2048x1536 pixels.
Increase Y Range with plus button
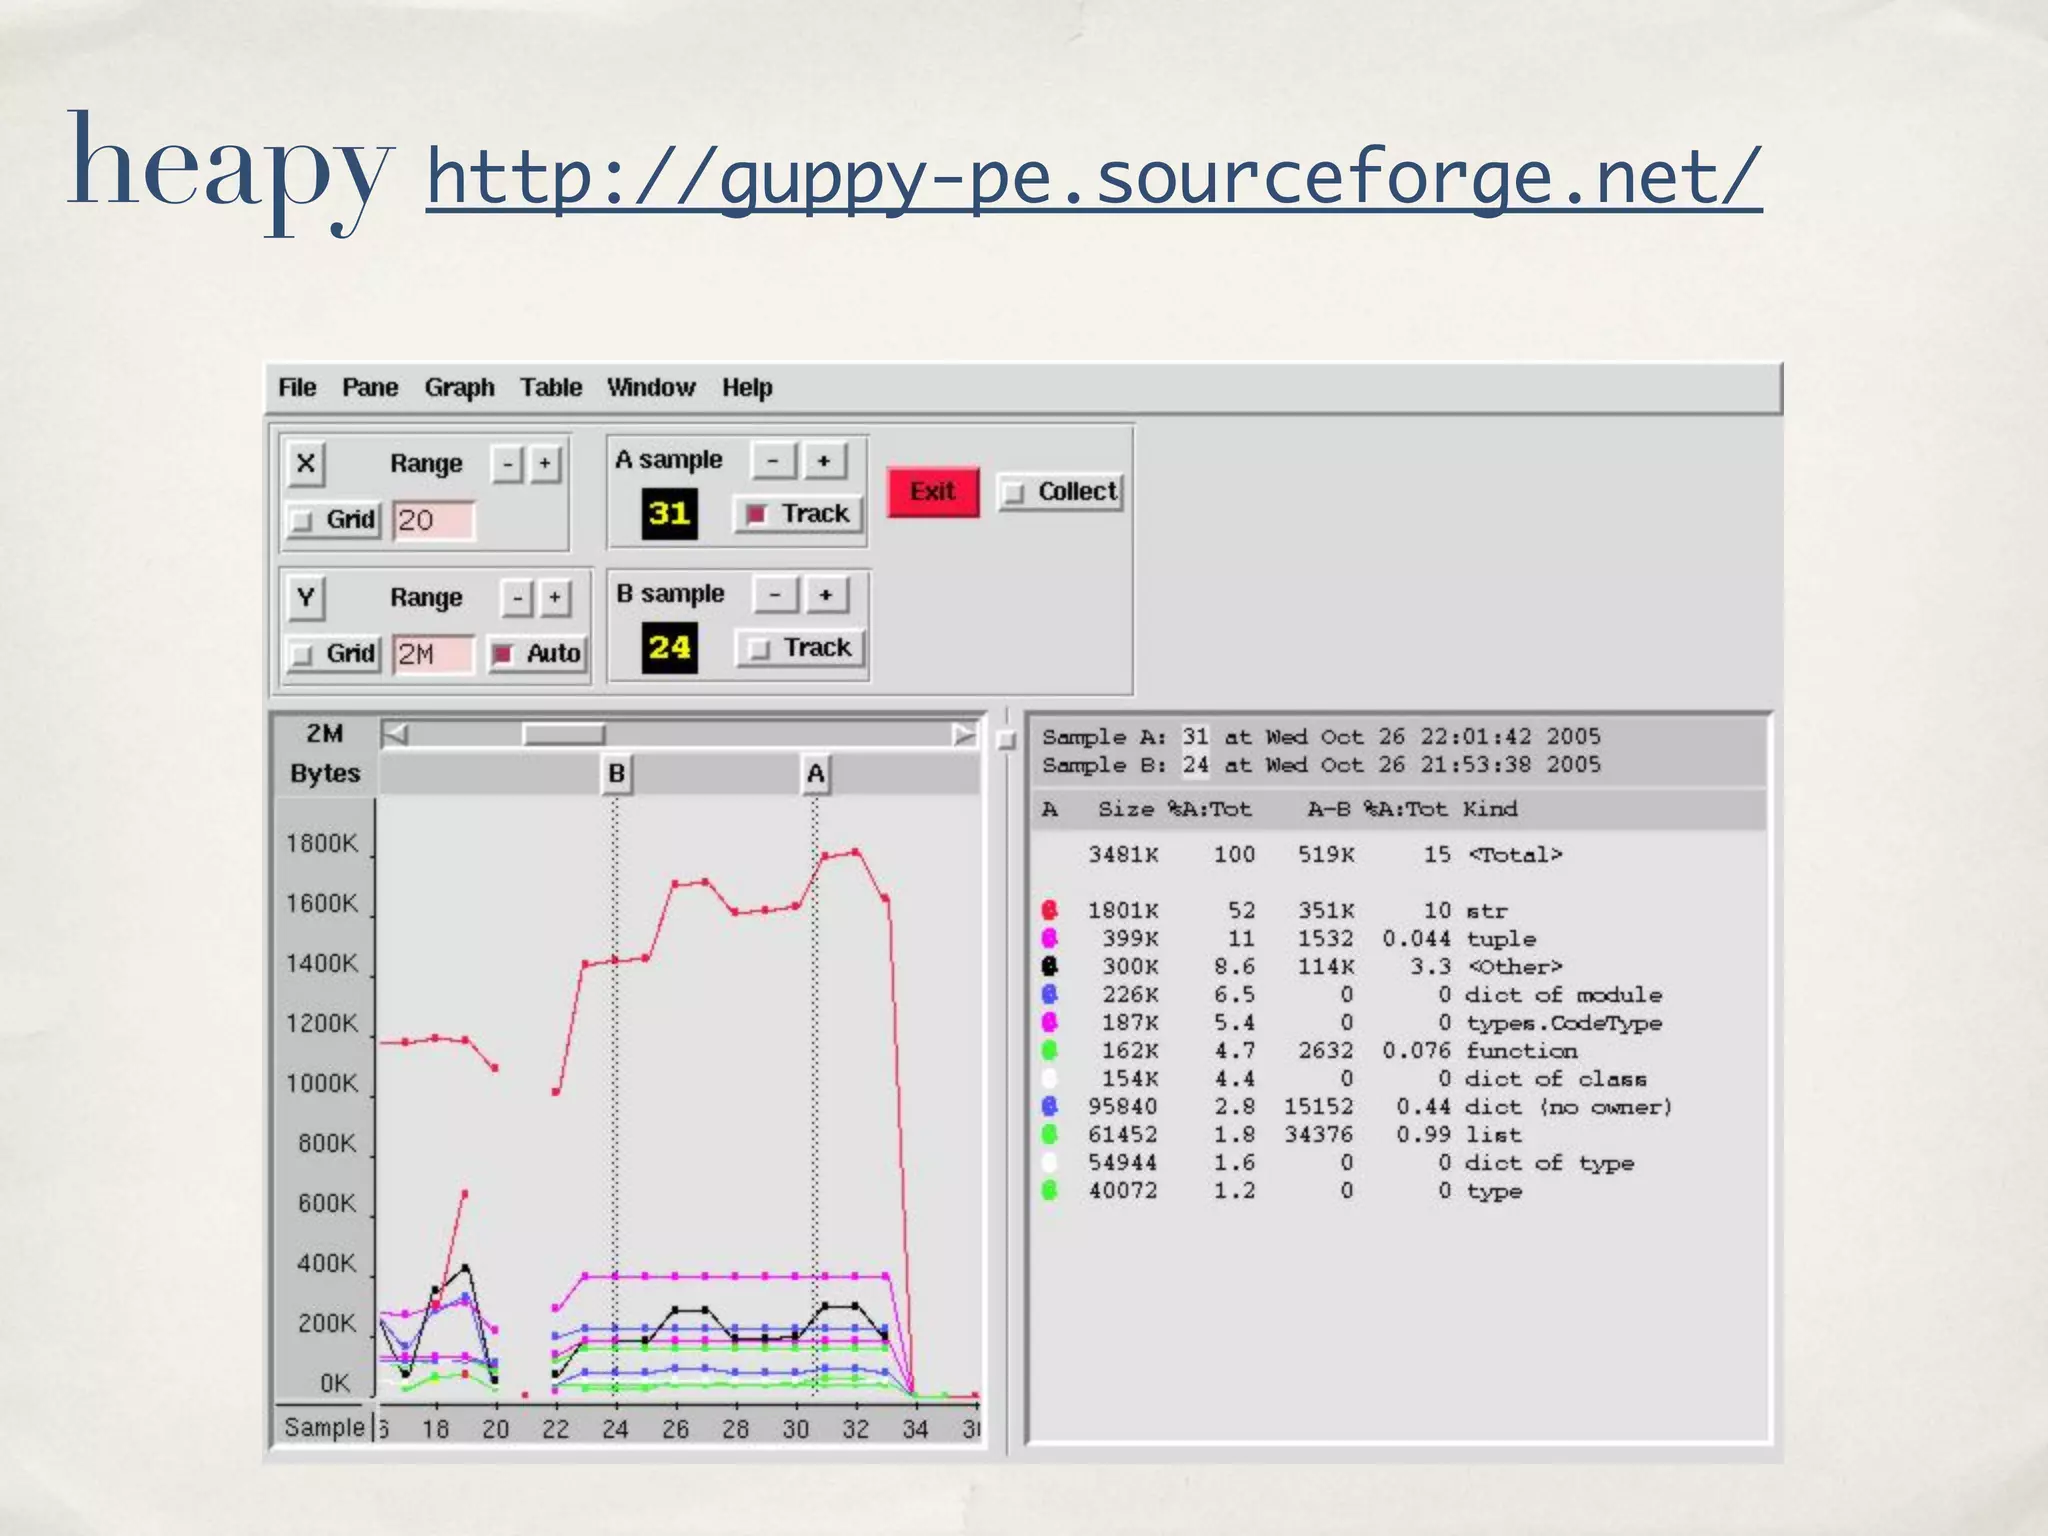pyautogui.click(x=555, y=598)
